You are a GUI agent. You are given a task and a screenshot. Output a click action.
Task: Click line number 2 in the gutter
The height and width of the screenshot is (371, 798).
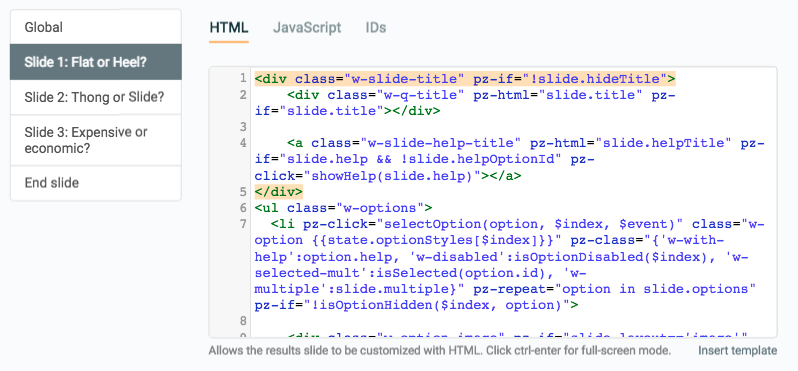[243, 95]
